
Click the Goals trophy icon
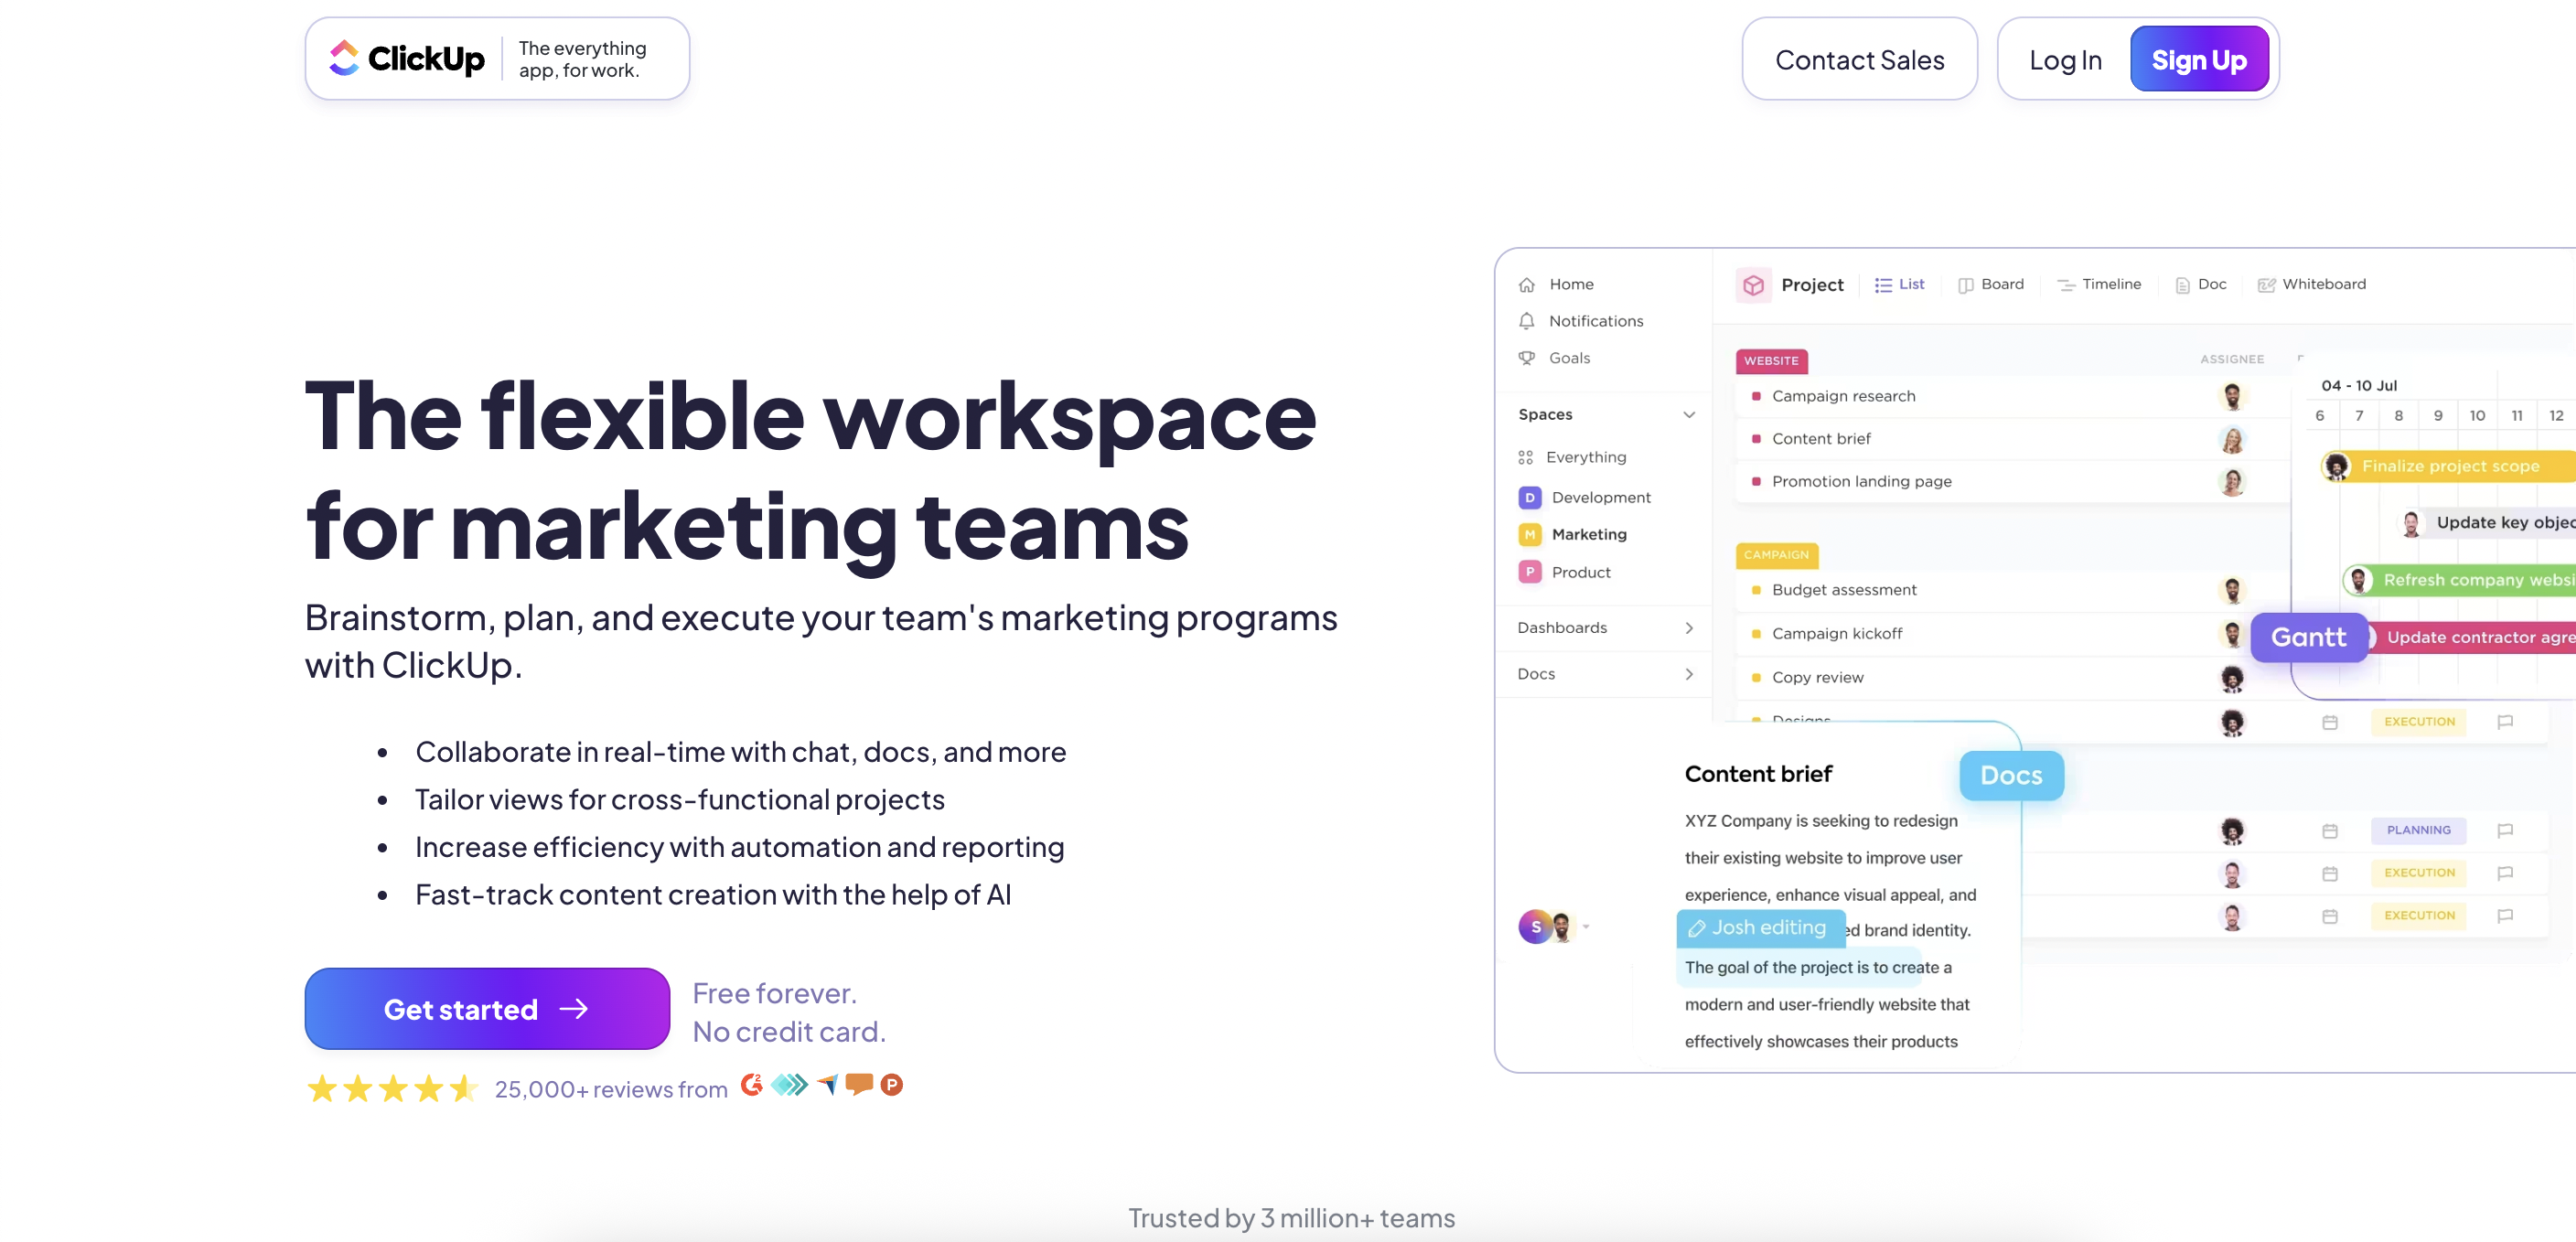[x=1526, y=358]
